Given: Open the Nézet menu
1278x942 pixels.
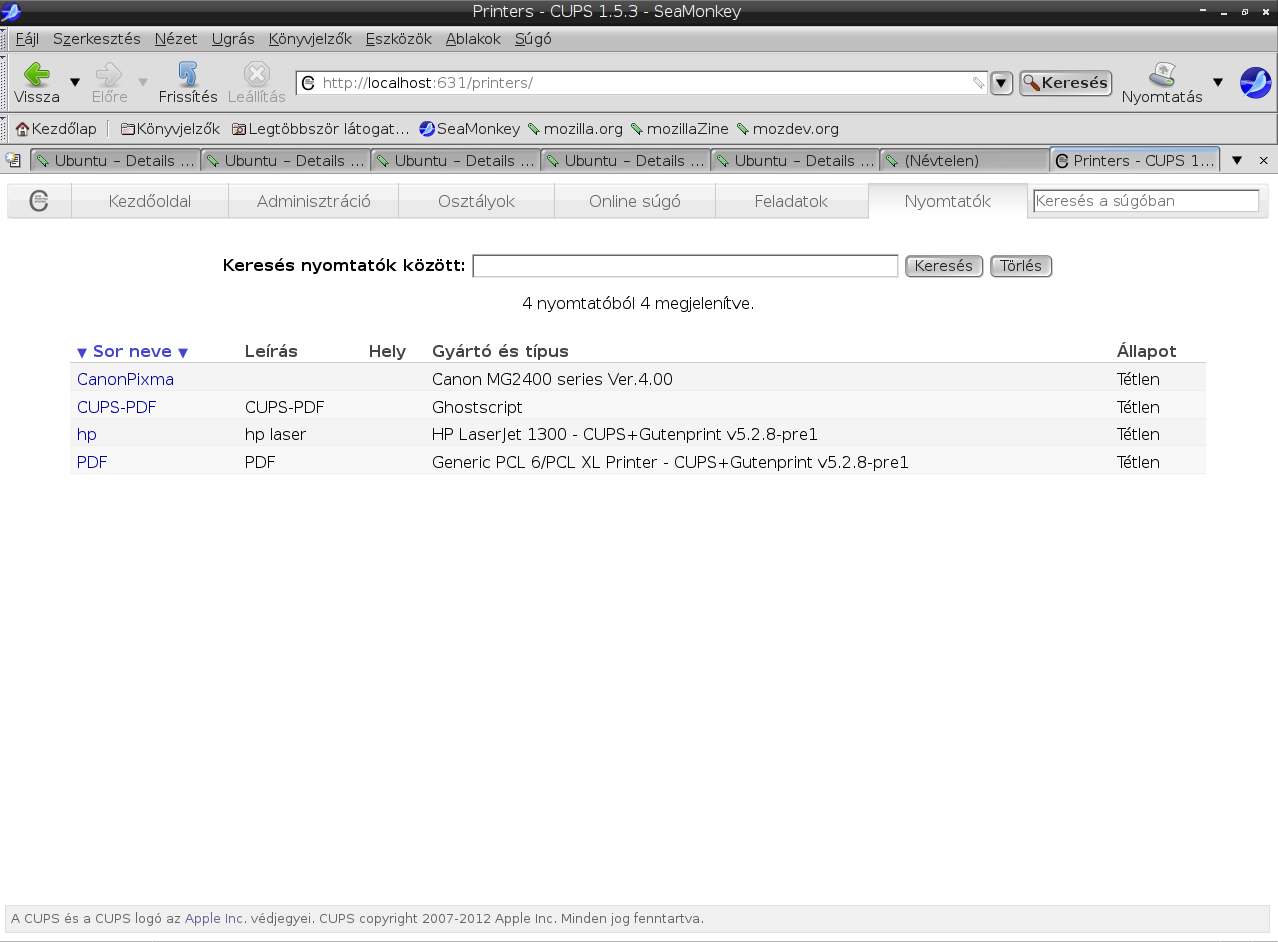Looking at the screenshot, I should (176, 39).
